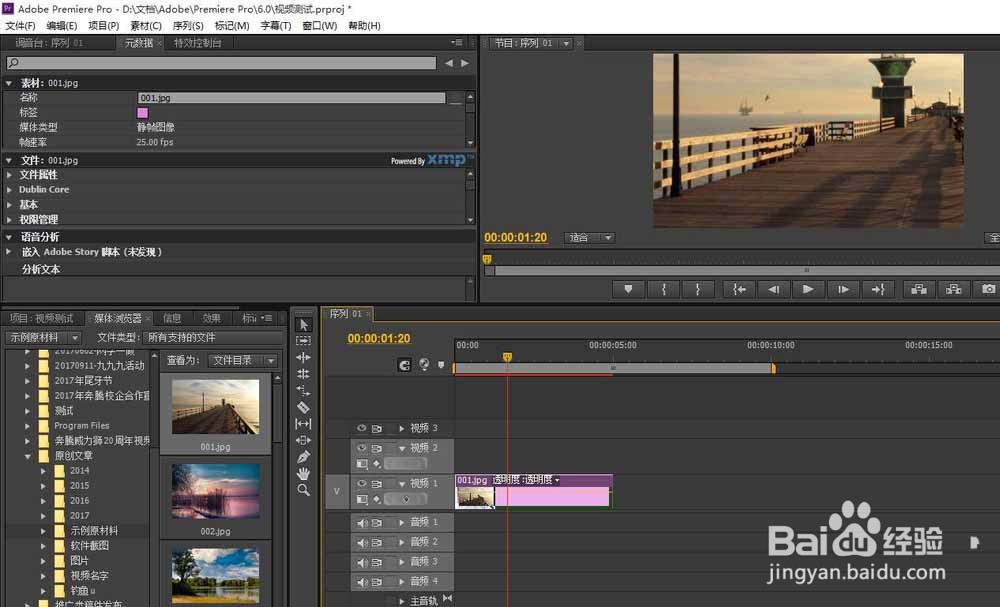This screenshot has height=607, width=1000.
Task: Toggle visibility eye of Video 1 track
Action: coord(362,484)
